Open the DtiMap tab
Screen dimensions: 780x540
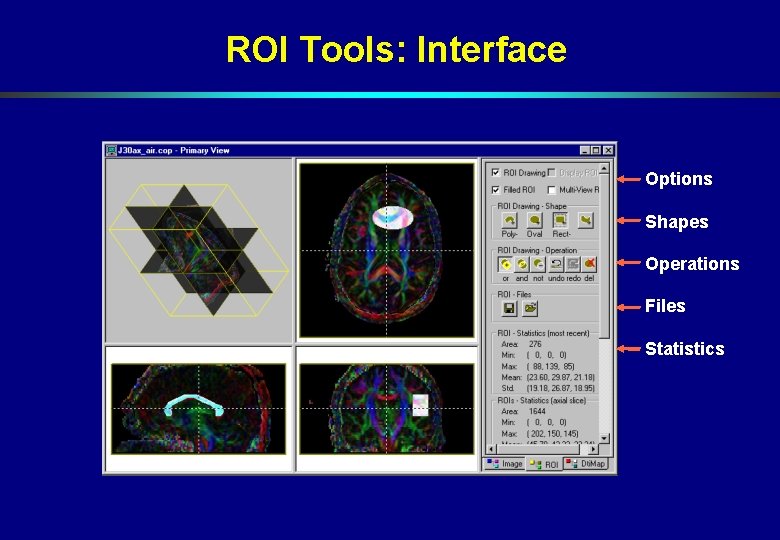coord(585,464)
